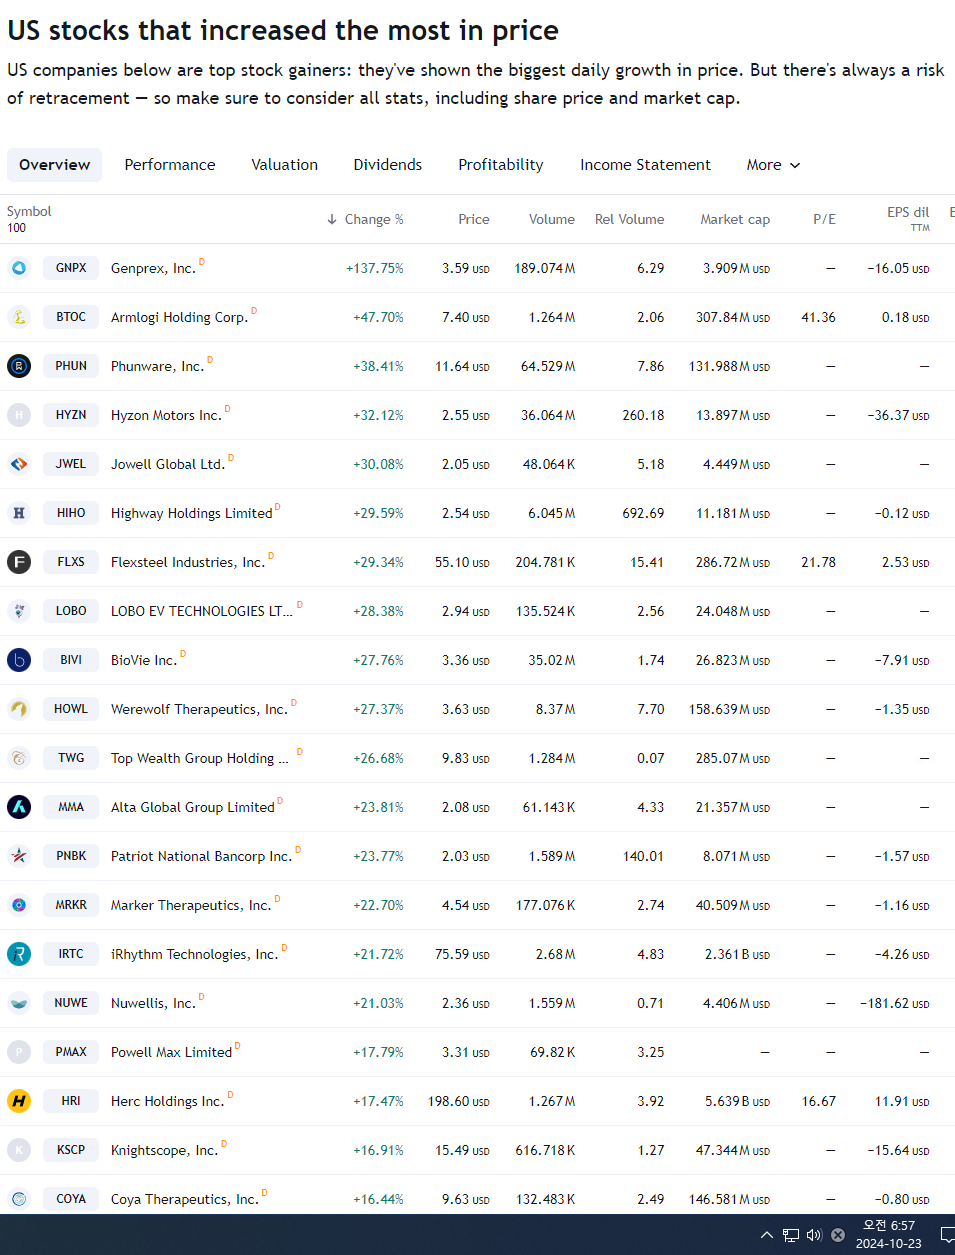Open the GNPX ticker link
The width and height of the screenshot is (955, 1255).
71,268
